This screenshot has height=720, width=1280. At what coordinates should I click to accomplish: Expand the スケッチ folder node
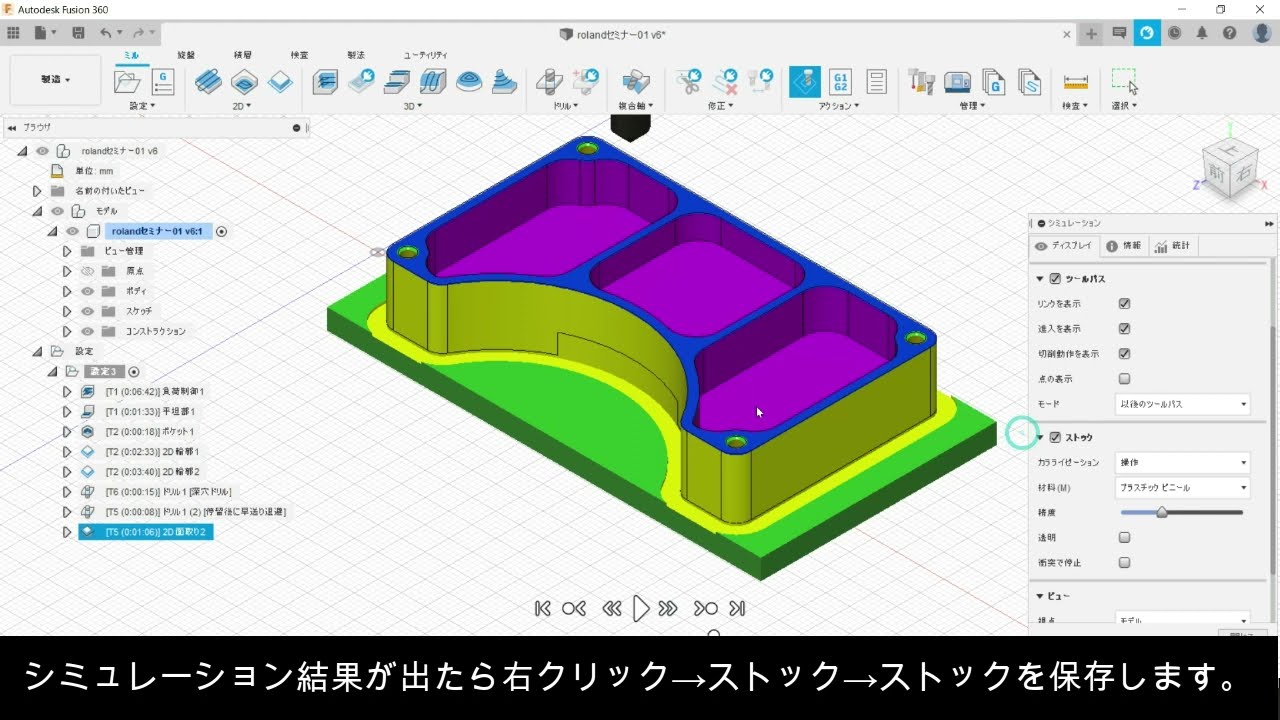tap(67, 311)
